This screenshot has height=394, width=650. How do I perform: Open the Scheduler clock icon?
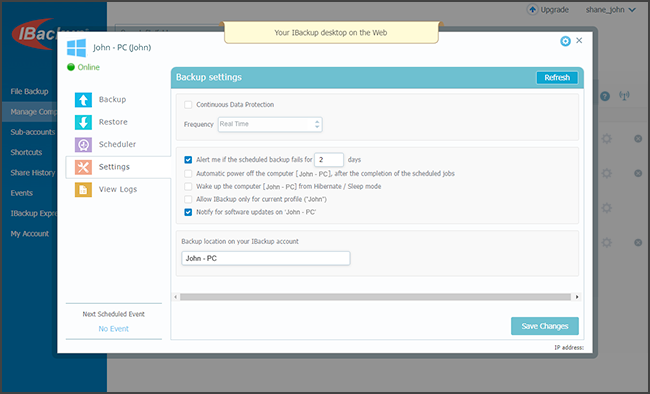click(83, 145)
